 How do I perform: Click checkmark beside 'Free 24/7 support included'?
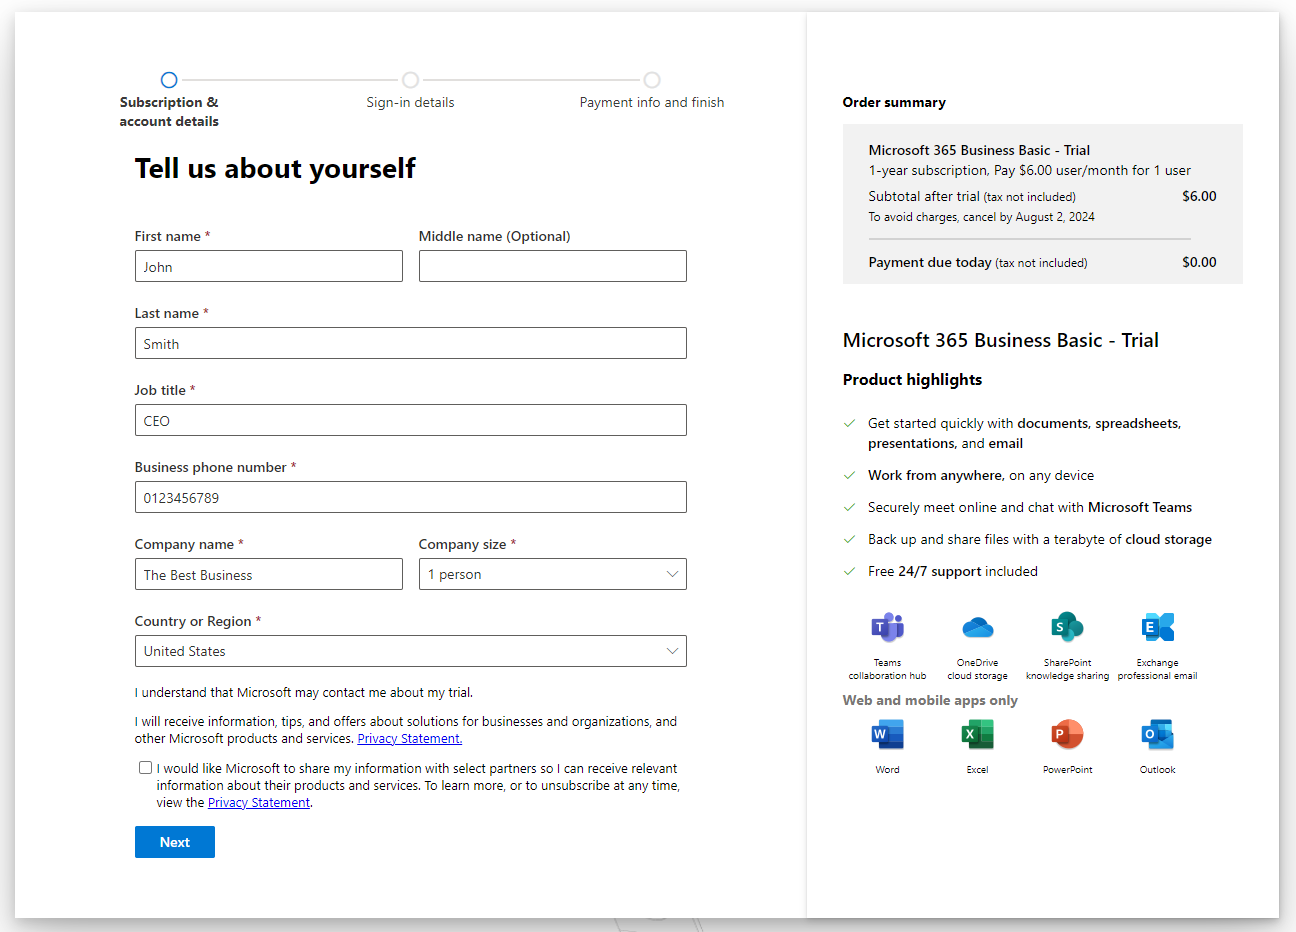click(849, 571)
